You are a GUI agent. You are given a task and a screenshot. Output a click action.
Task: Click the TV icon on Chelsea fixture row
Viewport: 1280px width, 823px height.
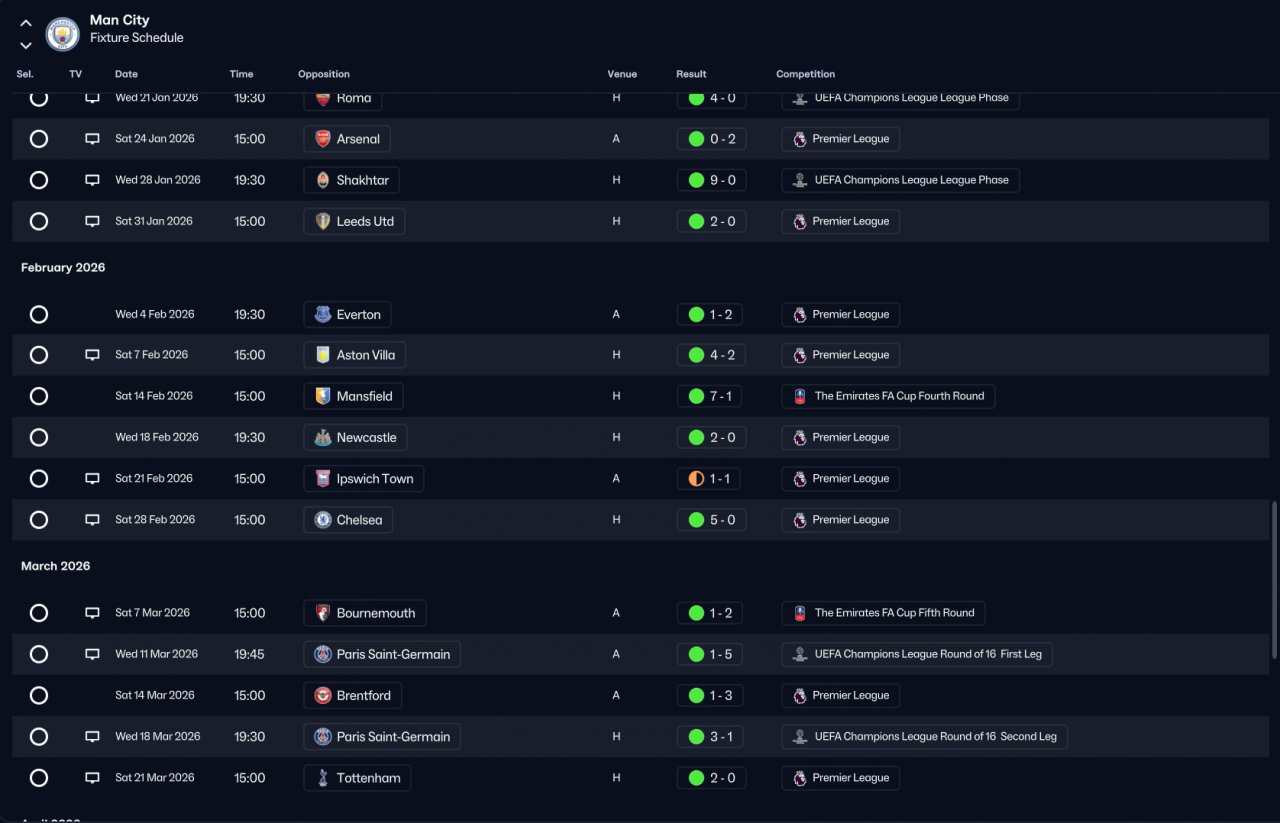[92, 520]
